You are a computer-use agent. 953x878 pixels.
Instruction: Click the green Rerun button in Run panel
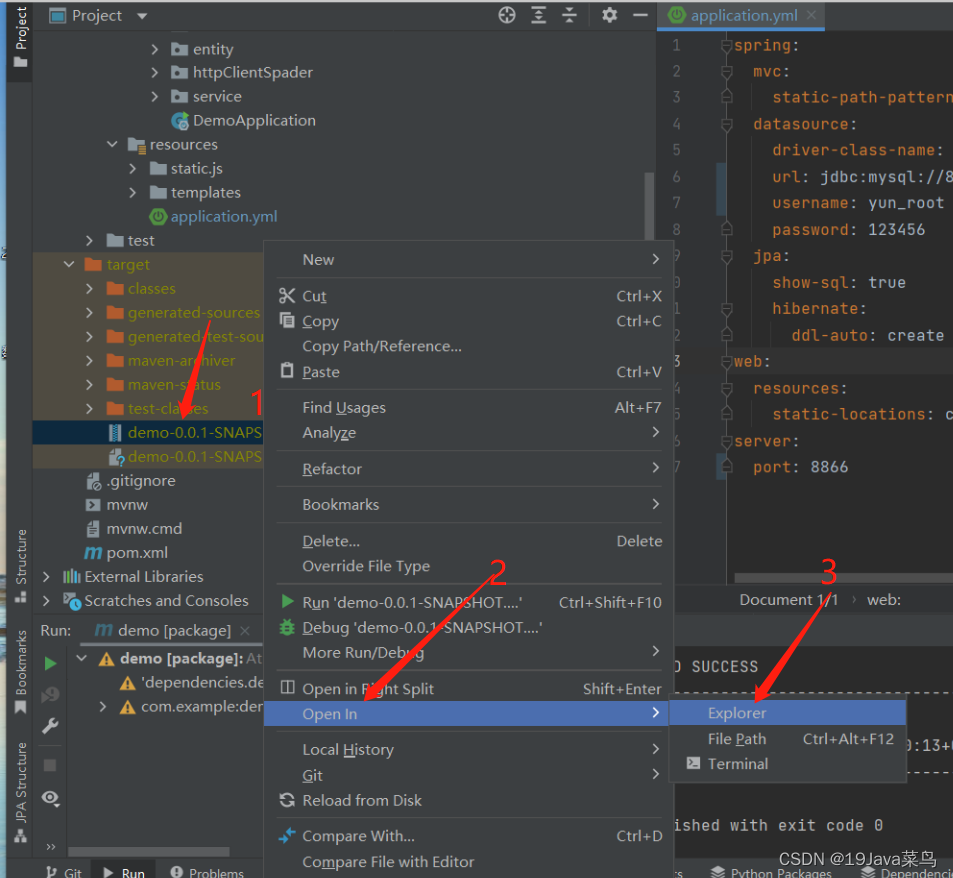(x=50, y=664)
